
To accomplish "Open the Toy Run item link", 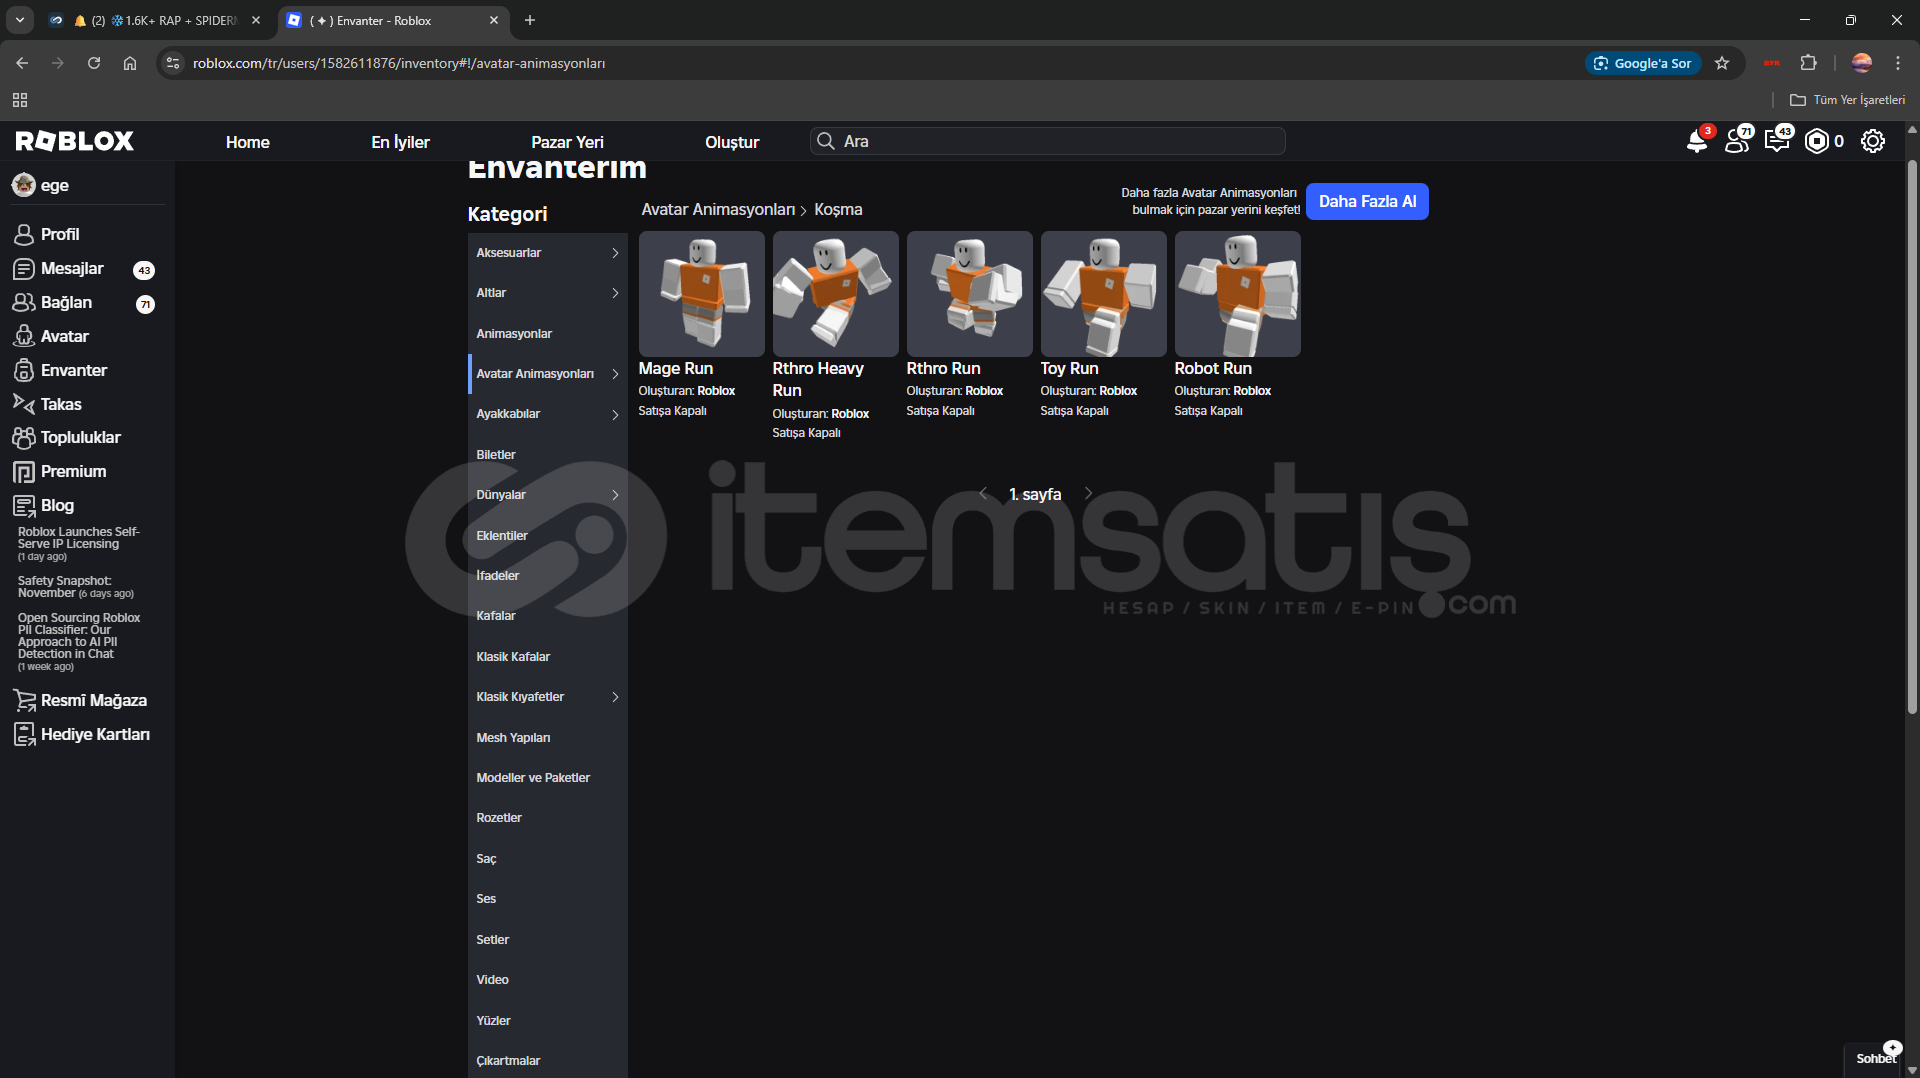I will [x=1069, y=369].
